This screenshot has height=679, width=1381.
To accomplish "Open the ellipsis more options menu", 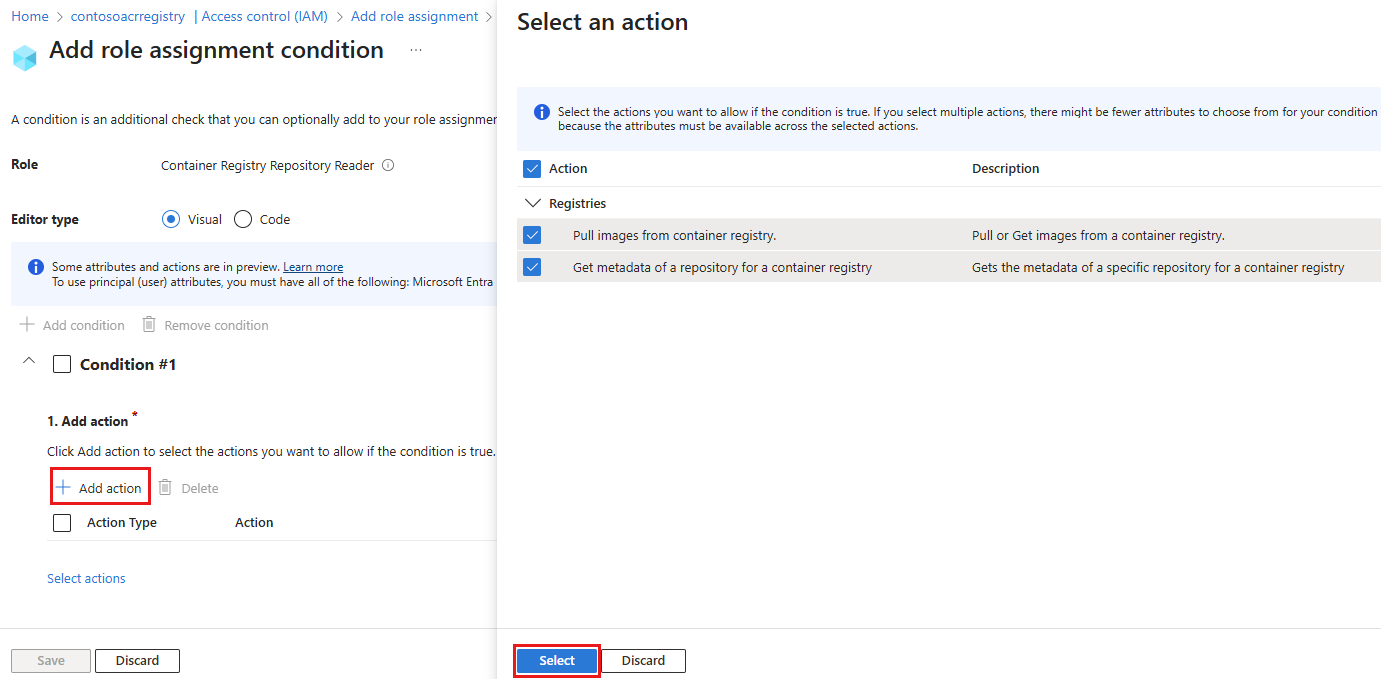I will (x=416, y=51).
